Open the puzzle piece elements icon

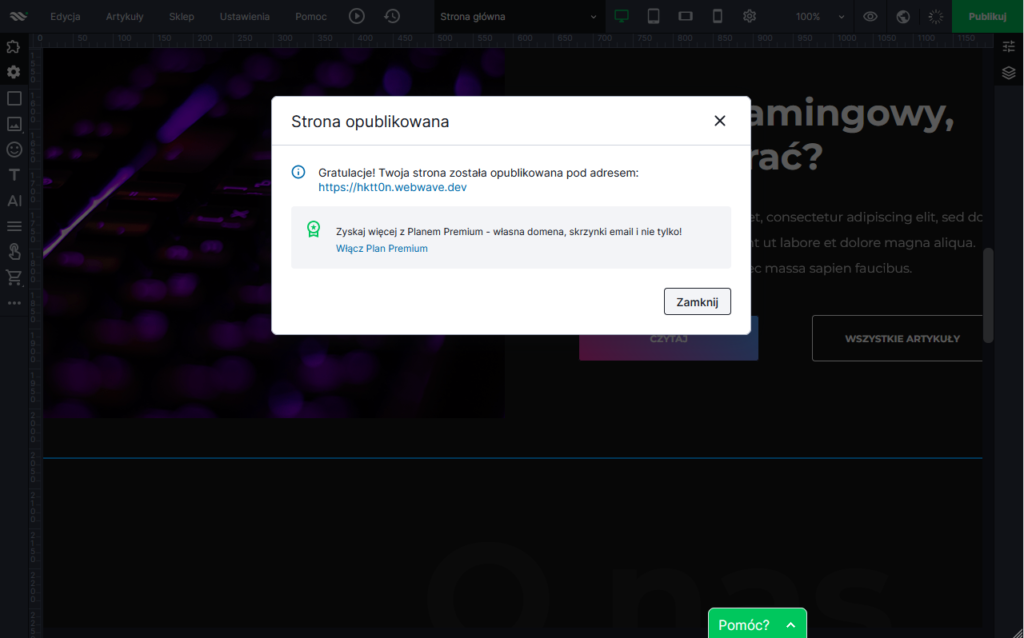click(x=14, y=46)
